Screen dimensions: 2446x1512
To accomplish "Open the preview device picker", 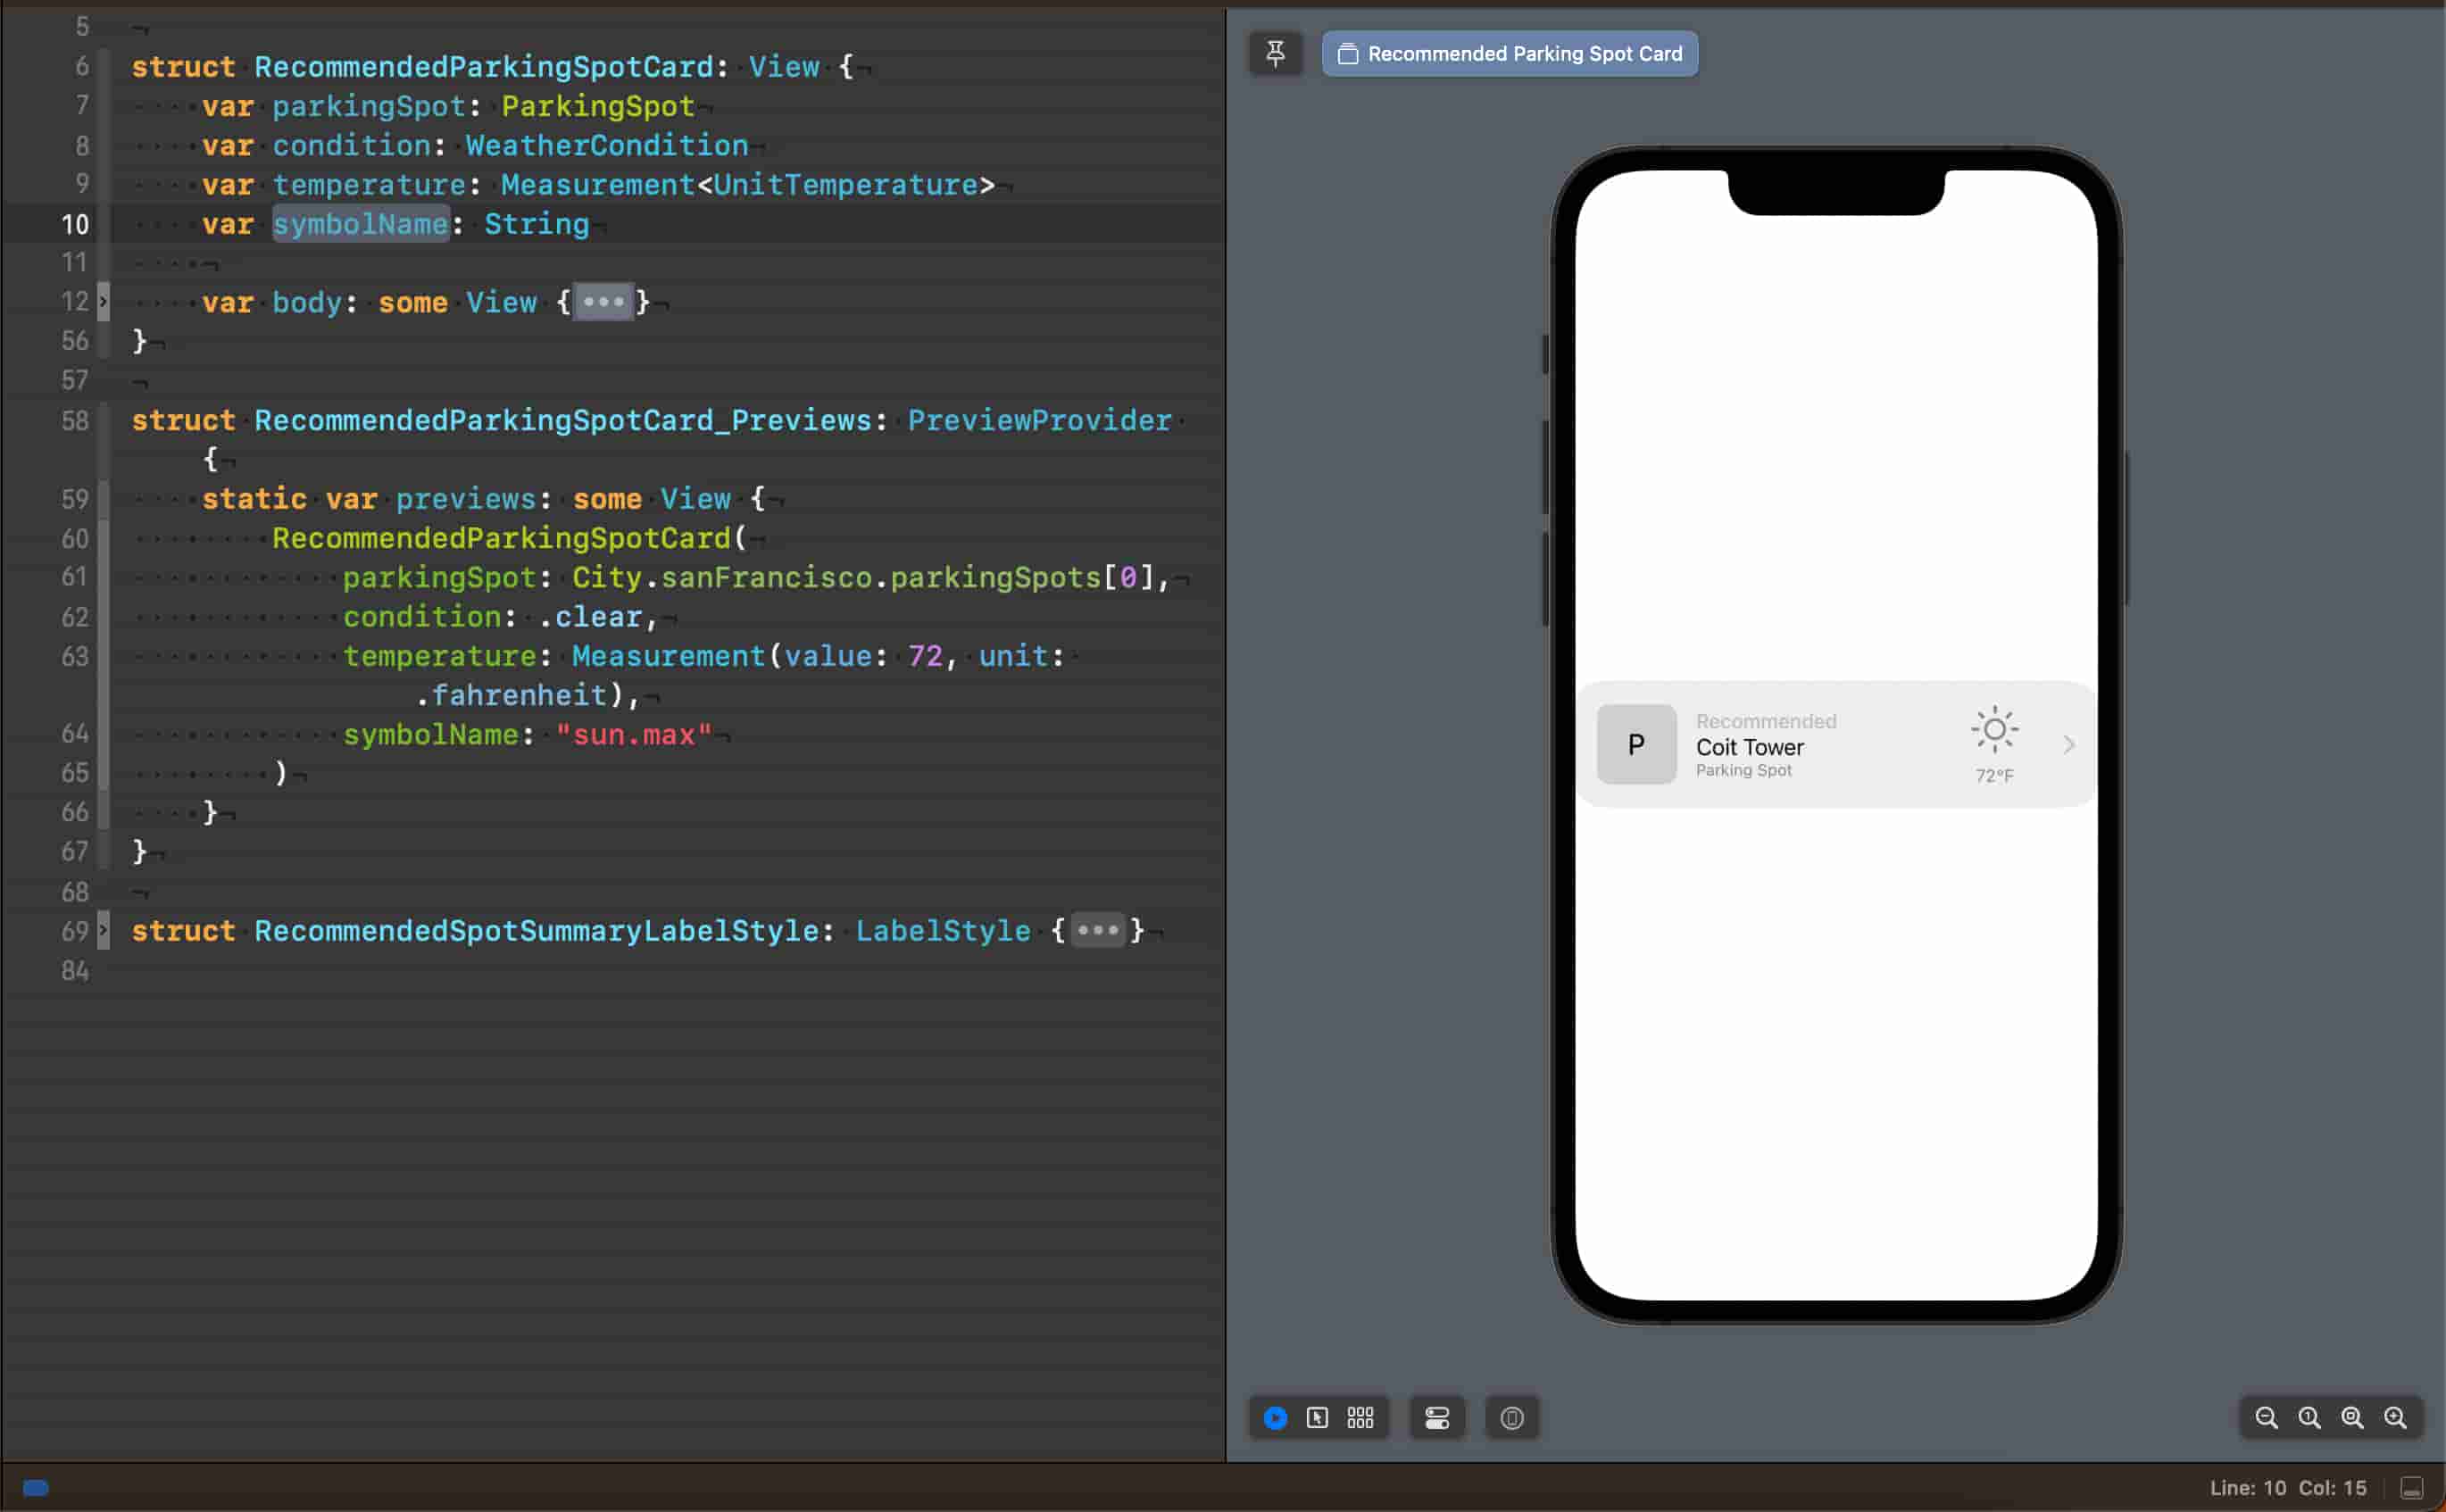I will [x=1512, y=1417].
